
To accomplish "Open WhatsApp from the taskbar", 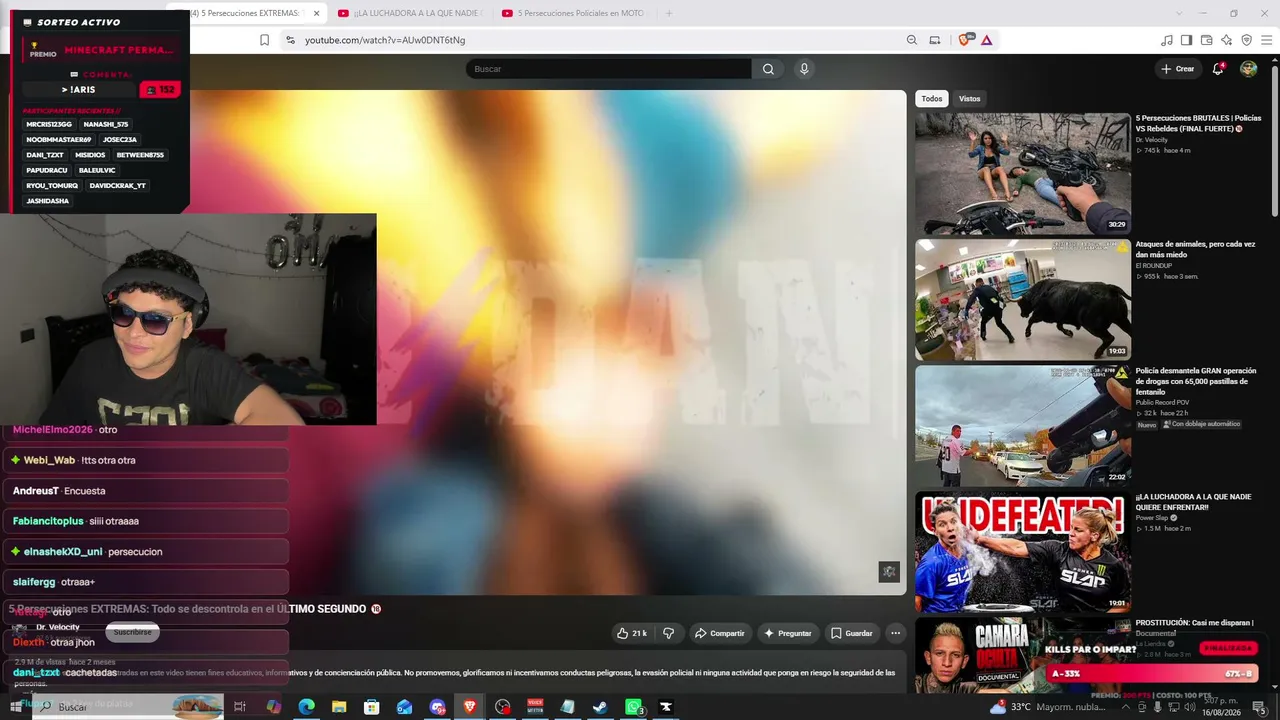I will coord(633,707).
